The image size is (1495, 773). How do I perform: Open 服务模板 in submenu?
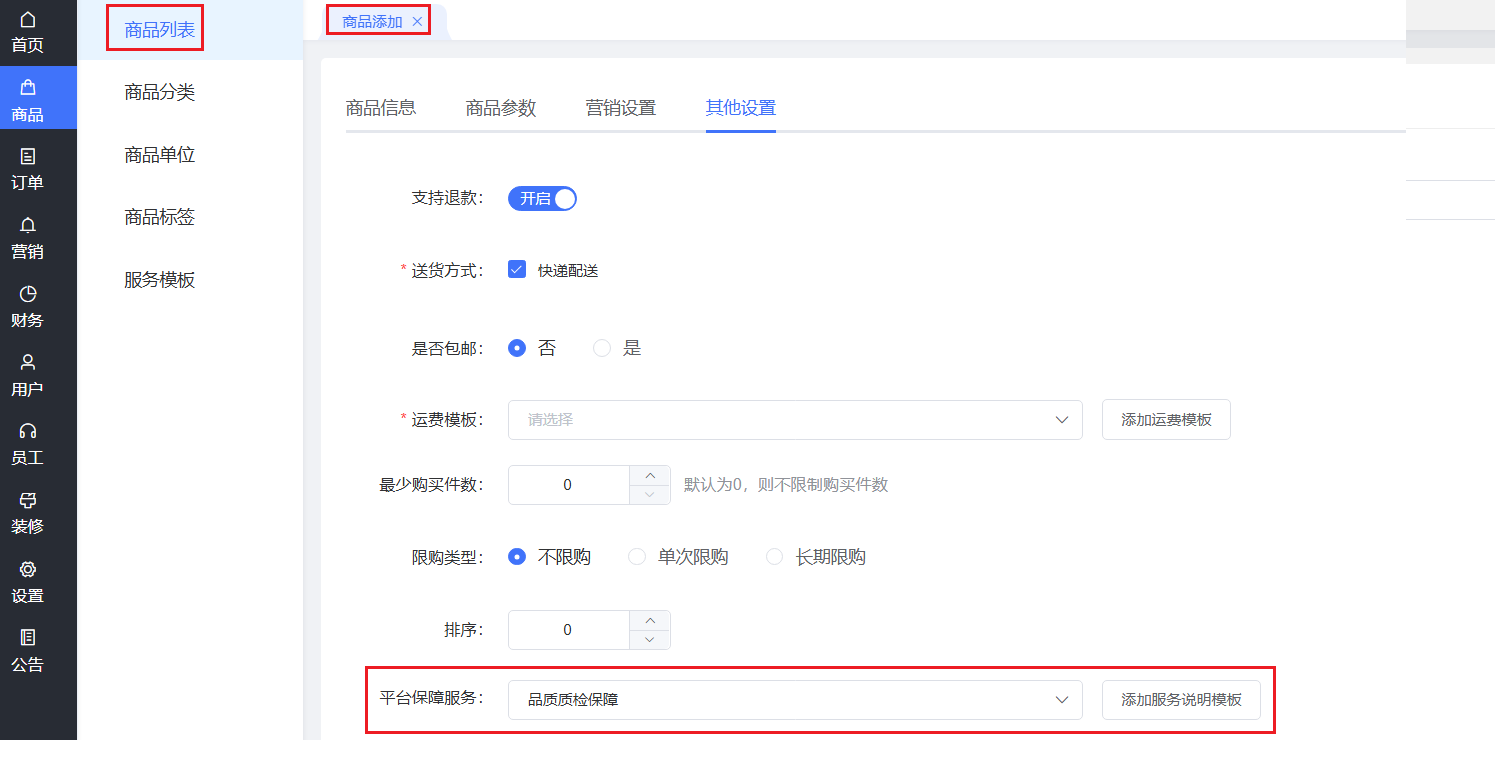pyautogui.click(x=160, y=280)
